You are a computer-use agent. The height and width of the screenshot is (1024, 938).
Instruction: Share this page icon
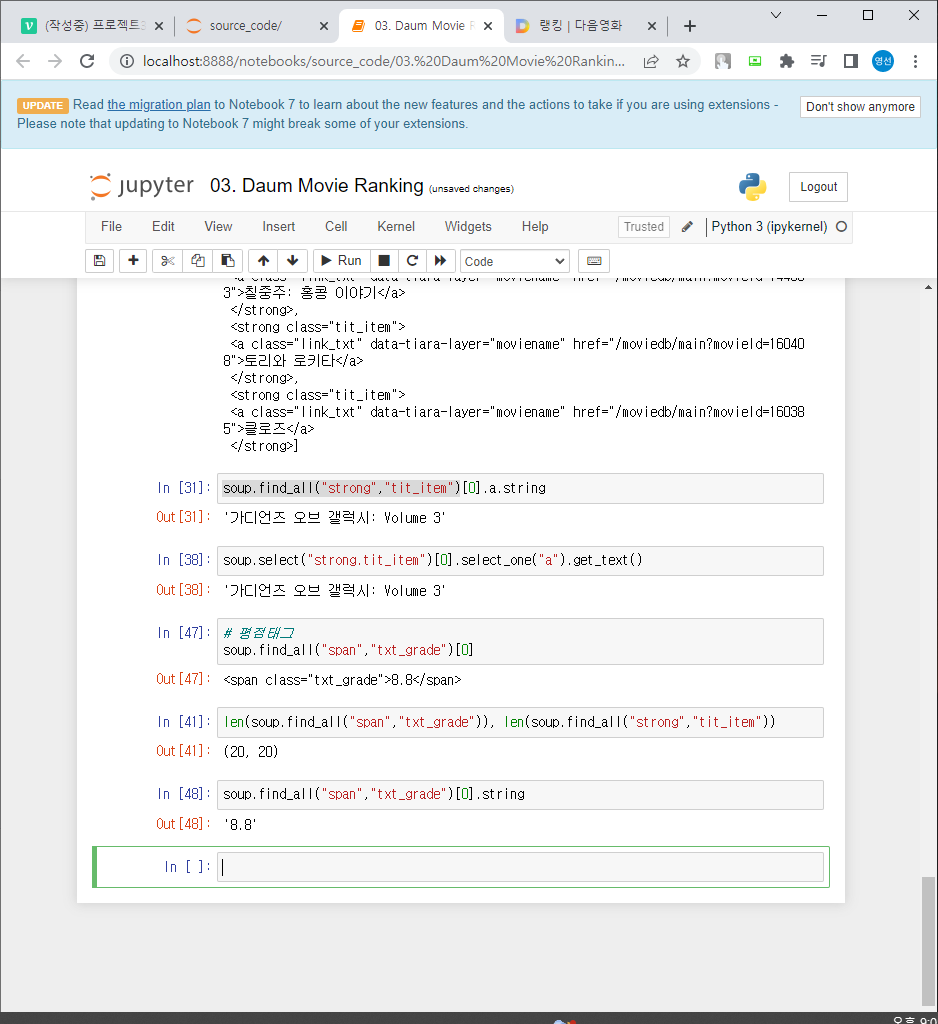click(x=651, y=61)
